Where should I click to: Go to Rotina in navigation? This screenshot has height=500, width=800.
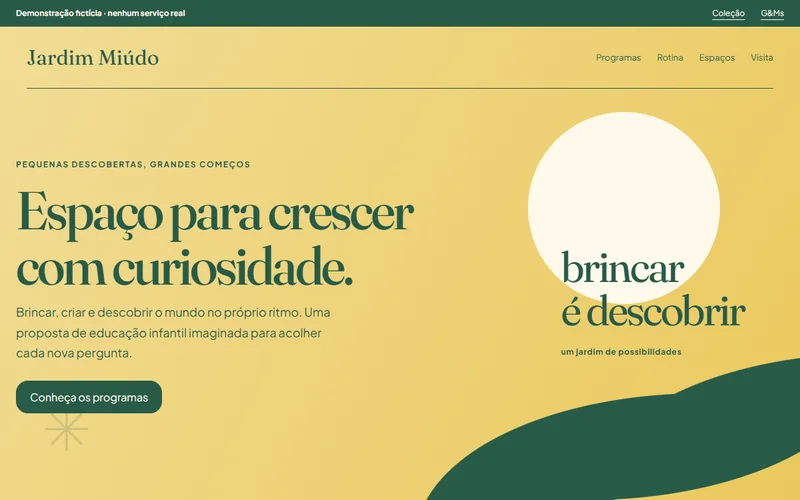click(670, 58)
